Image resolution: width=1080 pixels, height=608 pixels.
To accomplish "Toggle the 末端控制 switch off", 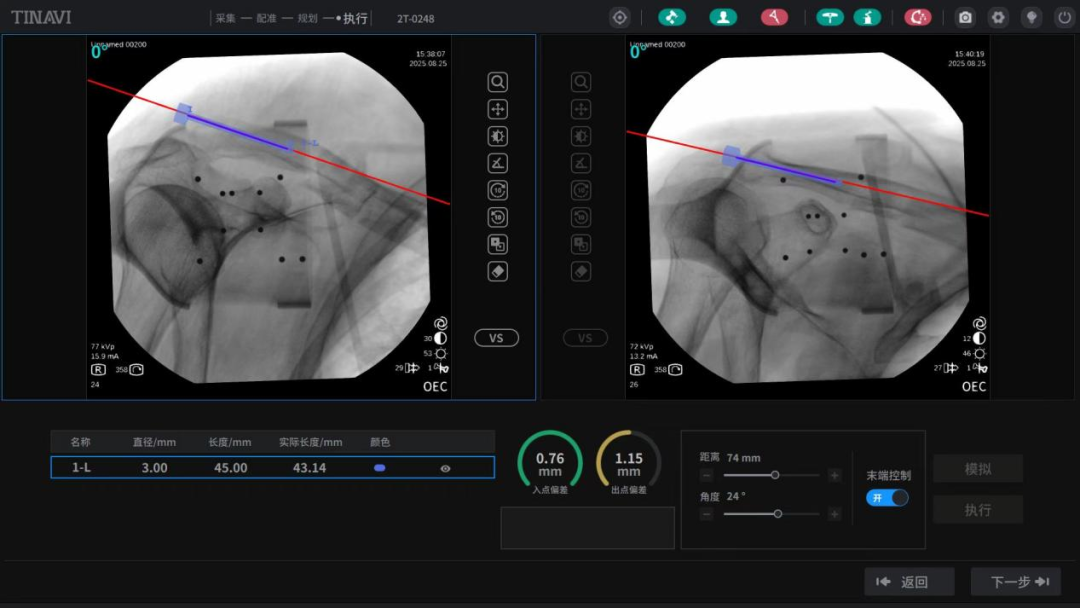I will pos(887,498).
